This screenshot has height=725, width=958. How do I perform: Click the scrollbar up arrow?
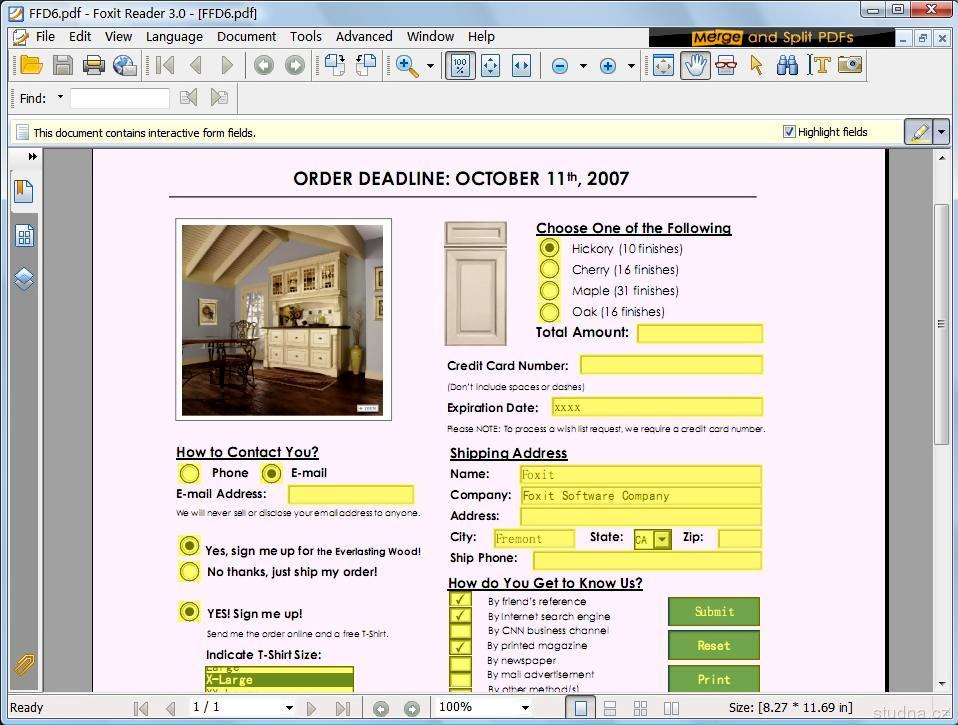[942, 157]
